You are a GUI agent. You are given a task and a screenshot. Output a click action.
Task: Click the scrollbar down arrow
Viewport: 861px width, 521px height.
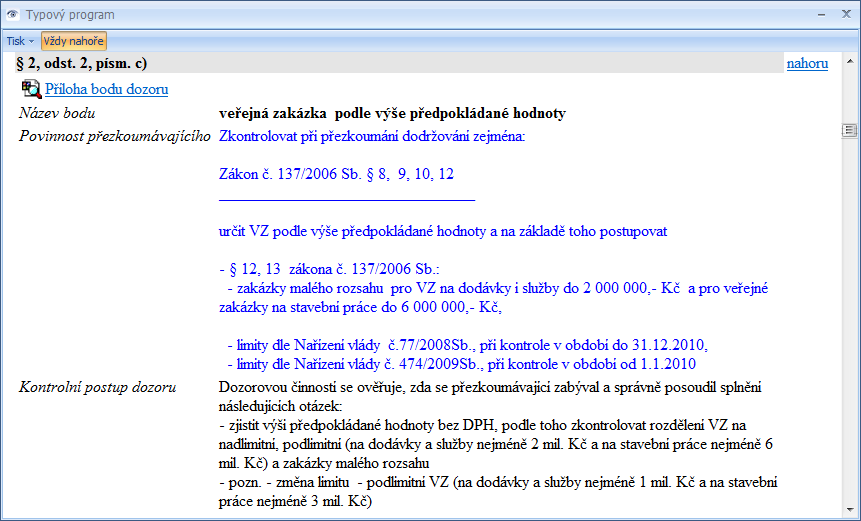pos(850,511)
